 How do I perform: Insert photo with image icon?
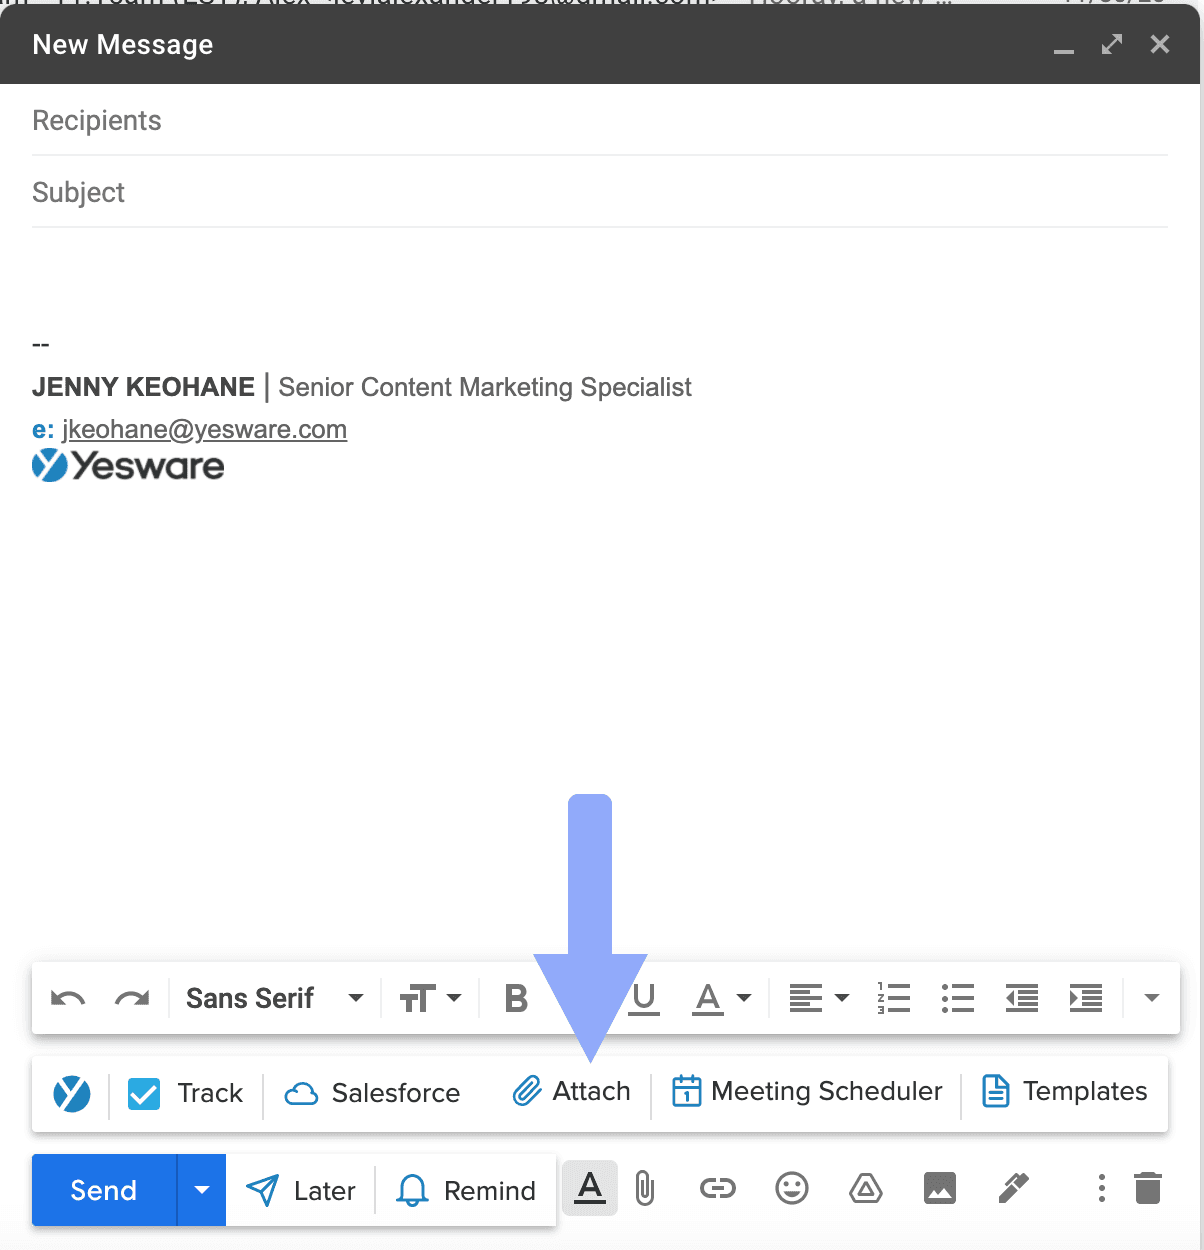coord(939,1189)
